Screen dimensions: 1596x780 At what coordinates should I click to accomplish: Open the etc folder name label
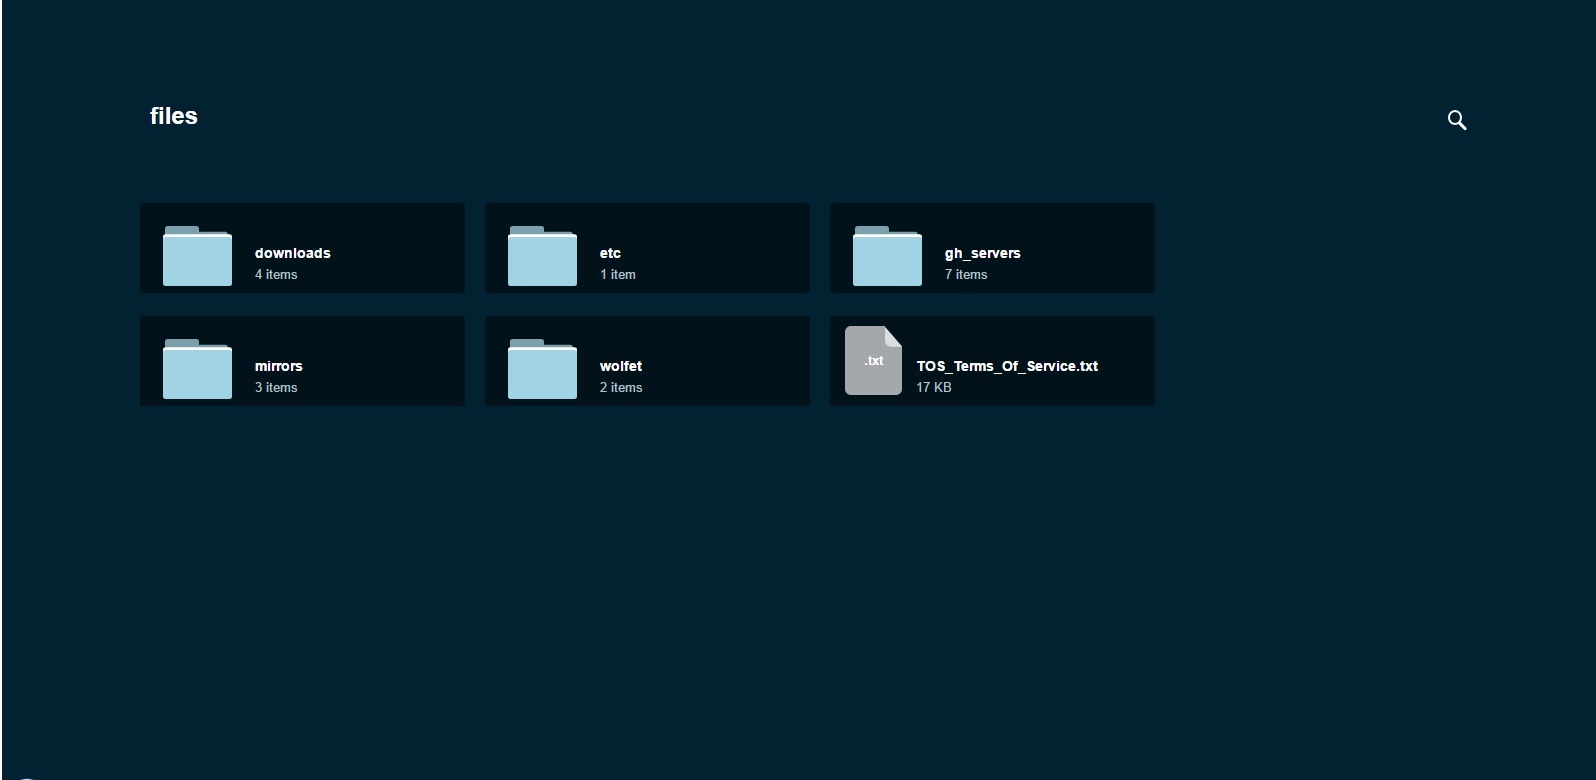coord(610,253)
